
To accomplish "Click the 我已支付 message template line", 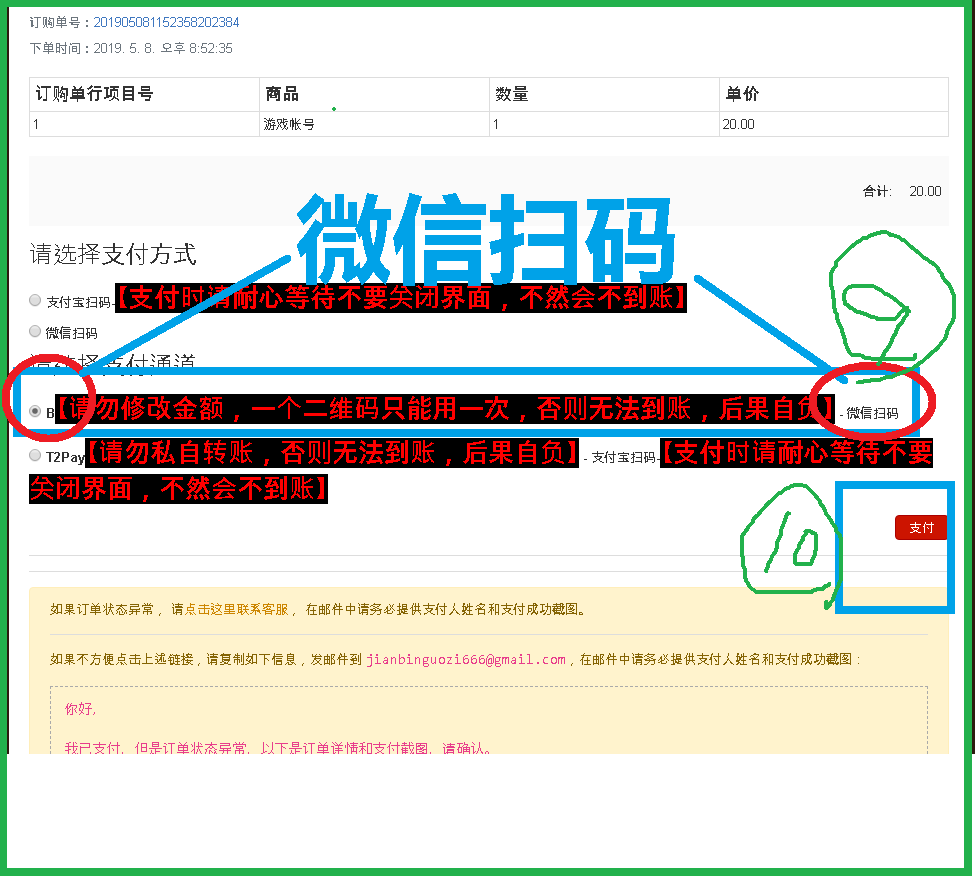I will pyautogui.click(x=279, y=747).
